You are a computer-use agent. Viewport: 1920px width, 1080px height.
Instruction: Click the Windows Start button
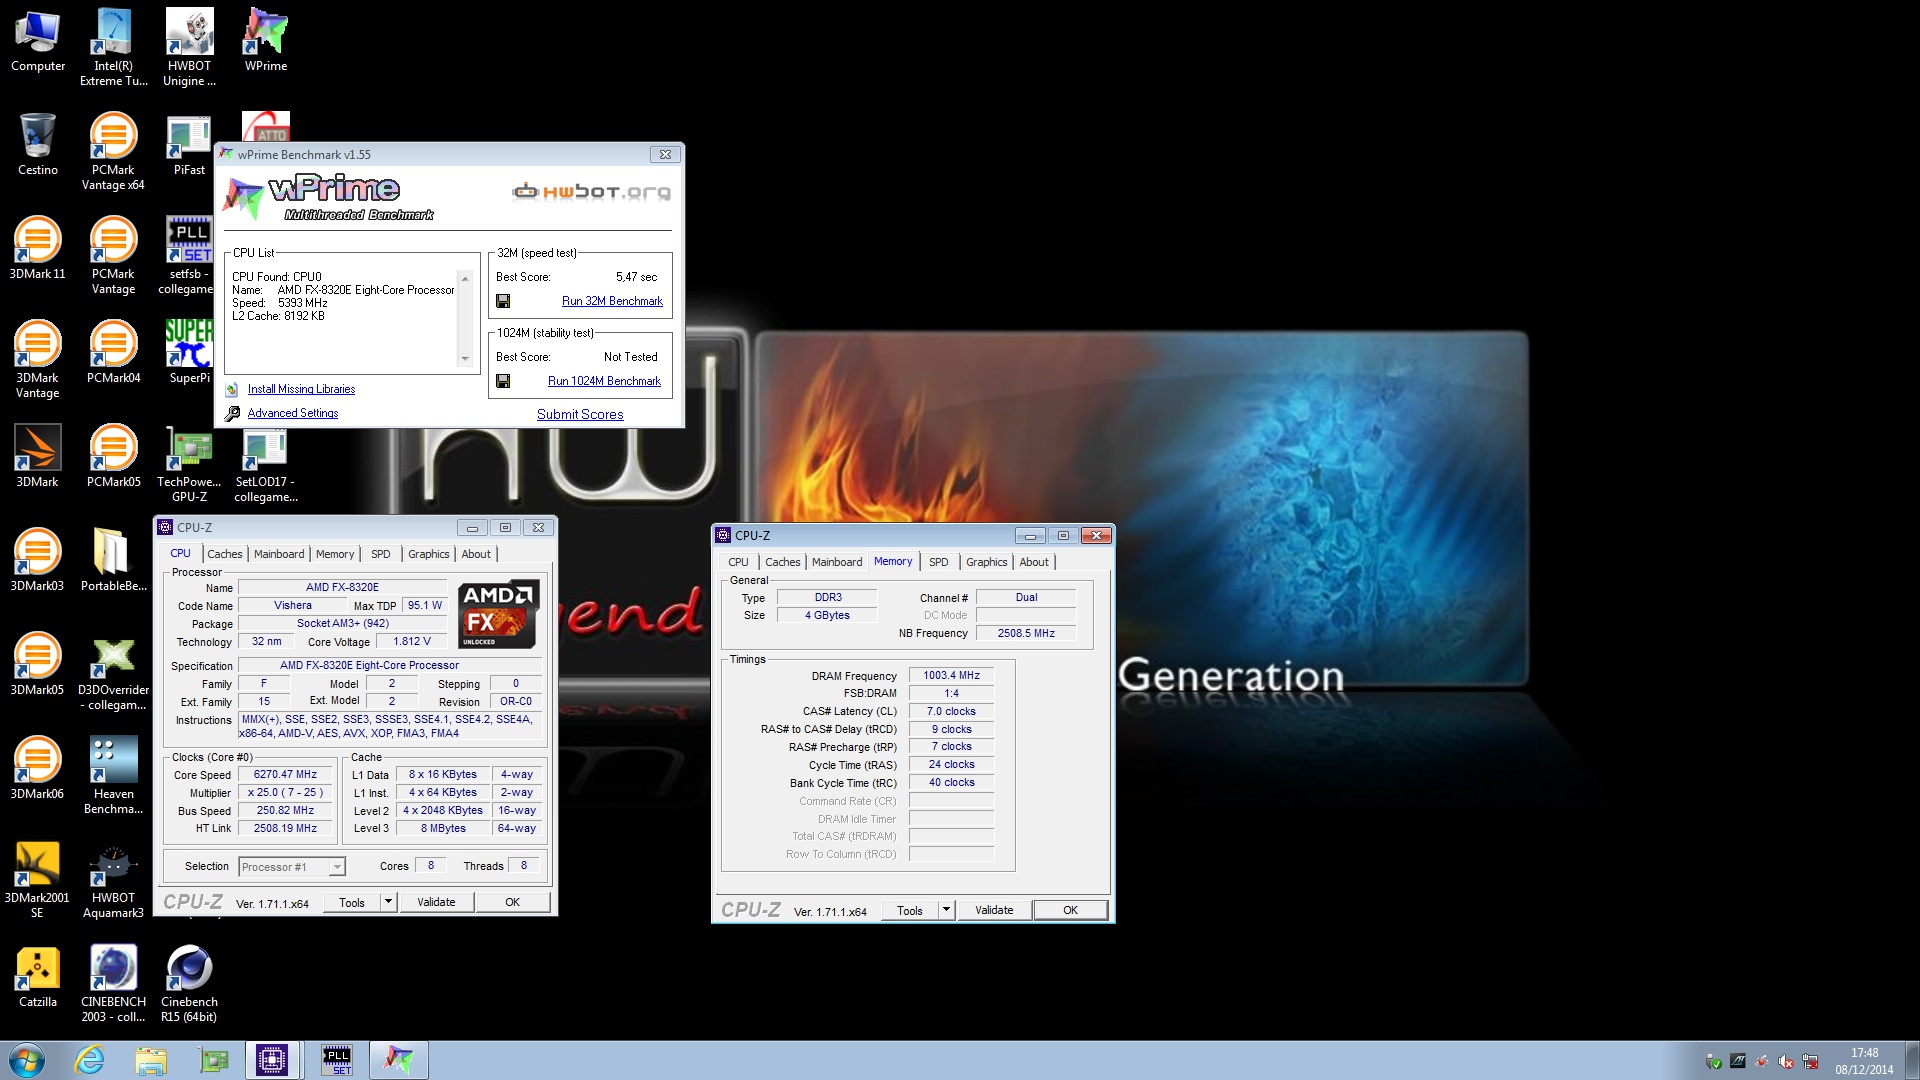click(x=26, y=1060)
